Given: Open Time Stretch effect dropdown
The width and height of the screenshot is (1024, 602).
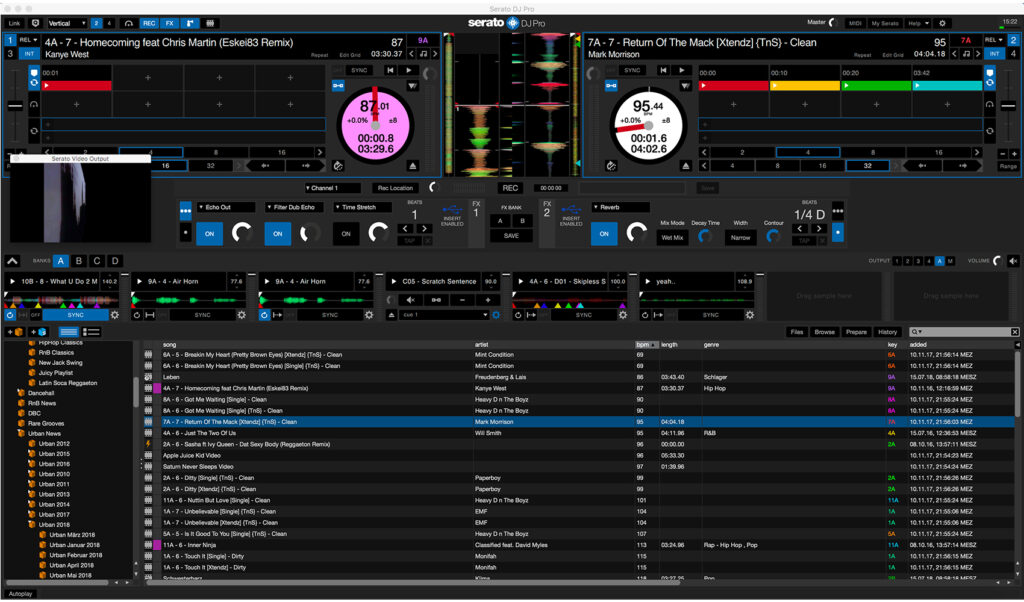Looking at the screenshot, I should (362, 207).
